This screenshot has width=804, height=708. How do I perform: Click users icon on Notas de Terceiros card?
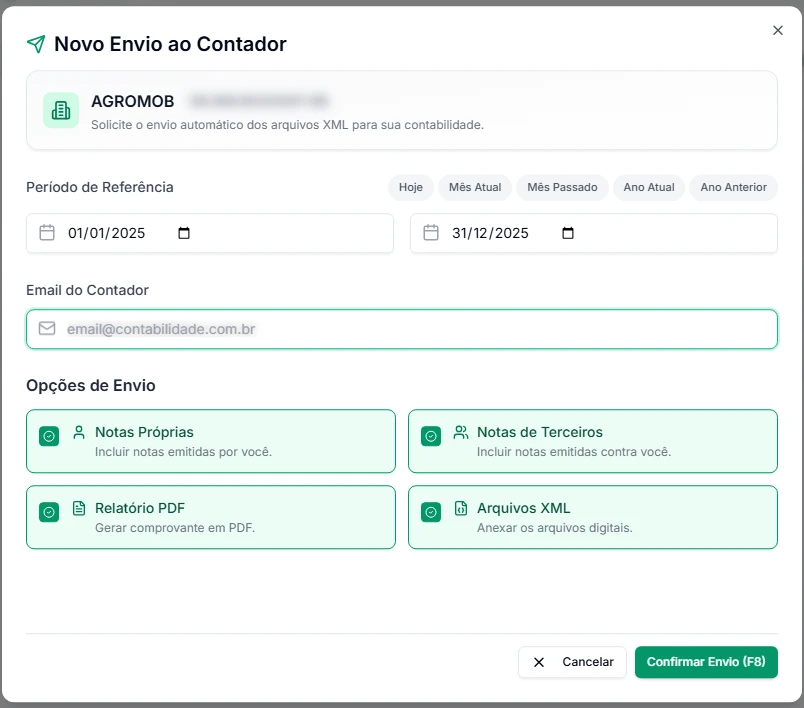pyautogui.click(x=461, y=432)
